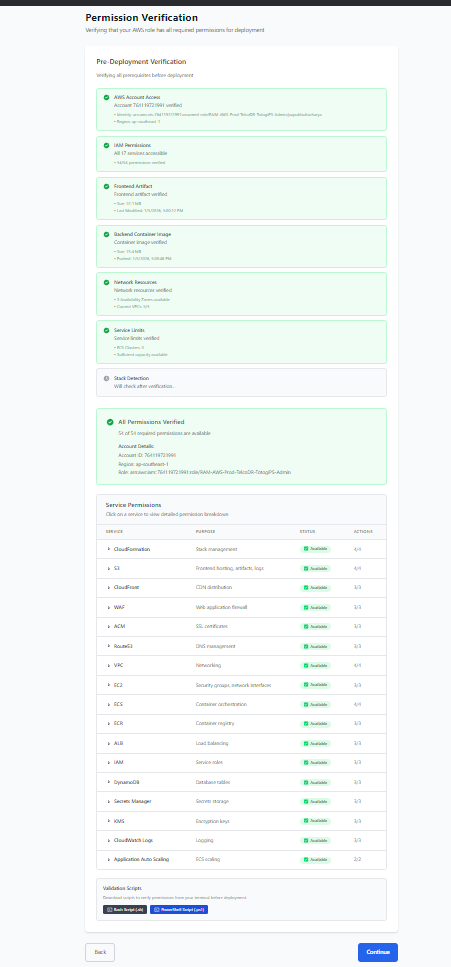Click the clock icon beside Stack Detection
Viewport: 451px width, 967px height.
click(107, 378)
